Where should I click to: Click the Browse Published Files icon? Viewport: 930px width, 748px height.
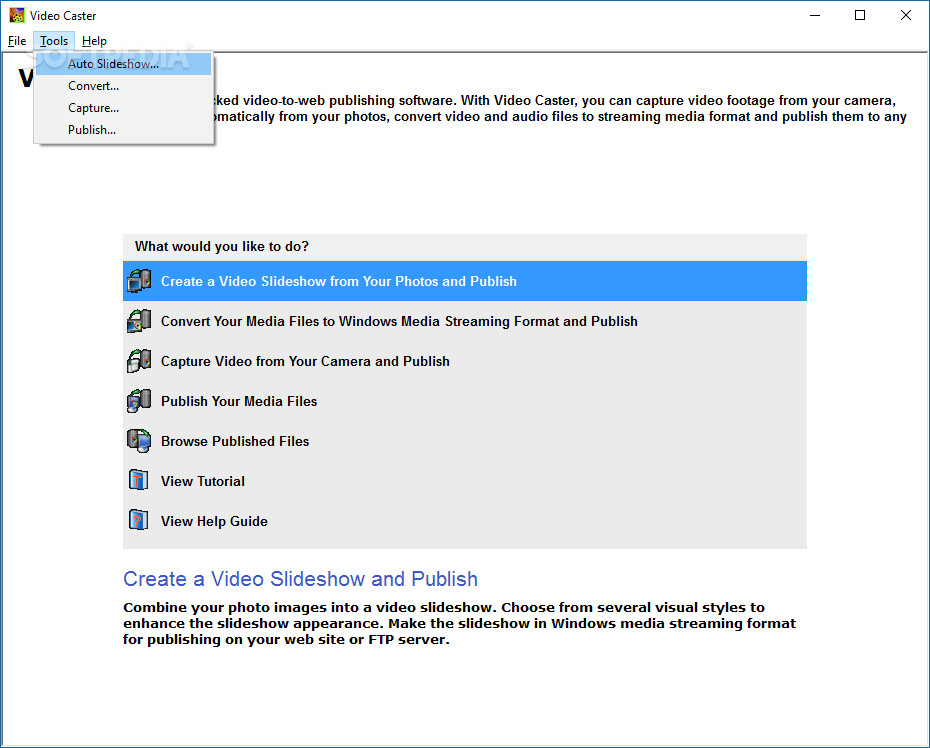139,441
